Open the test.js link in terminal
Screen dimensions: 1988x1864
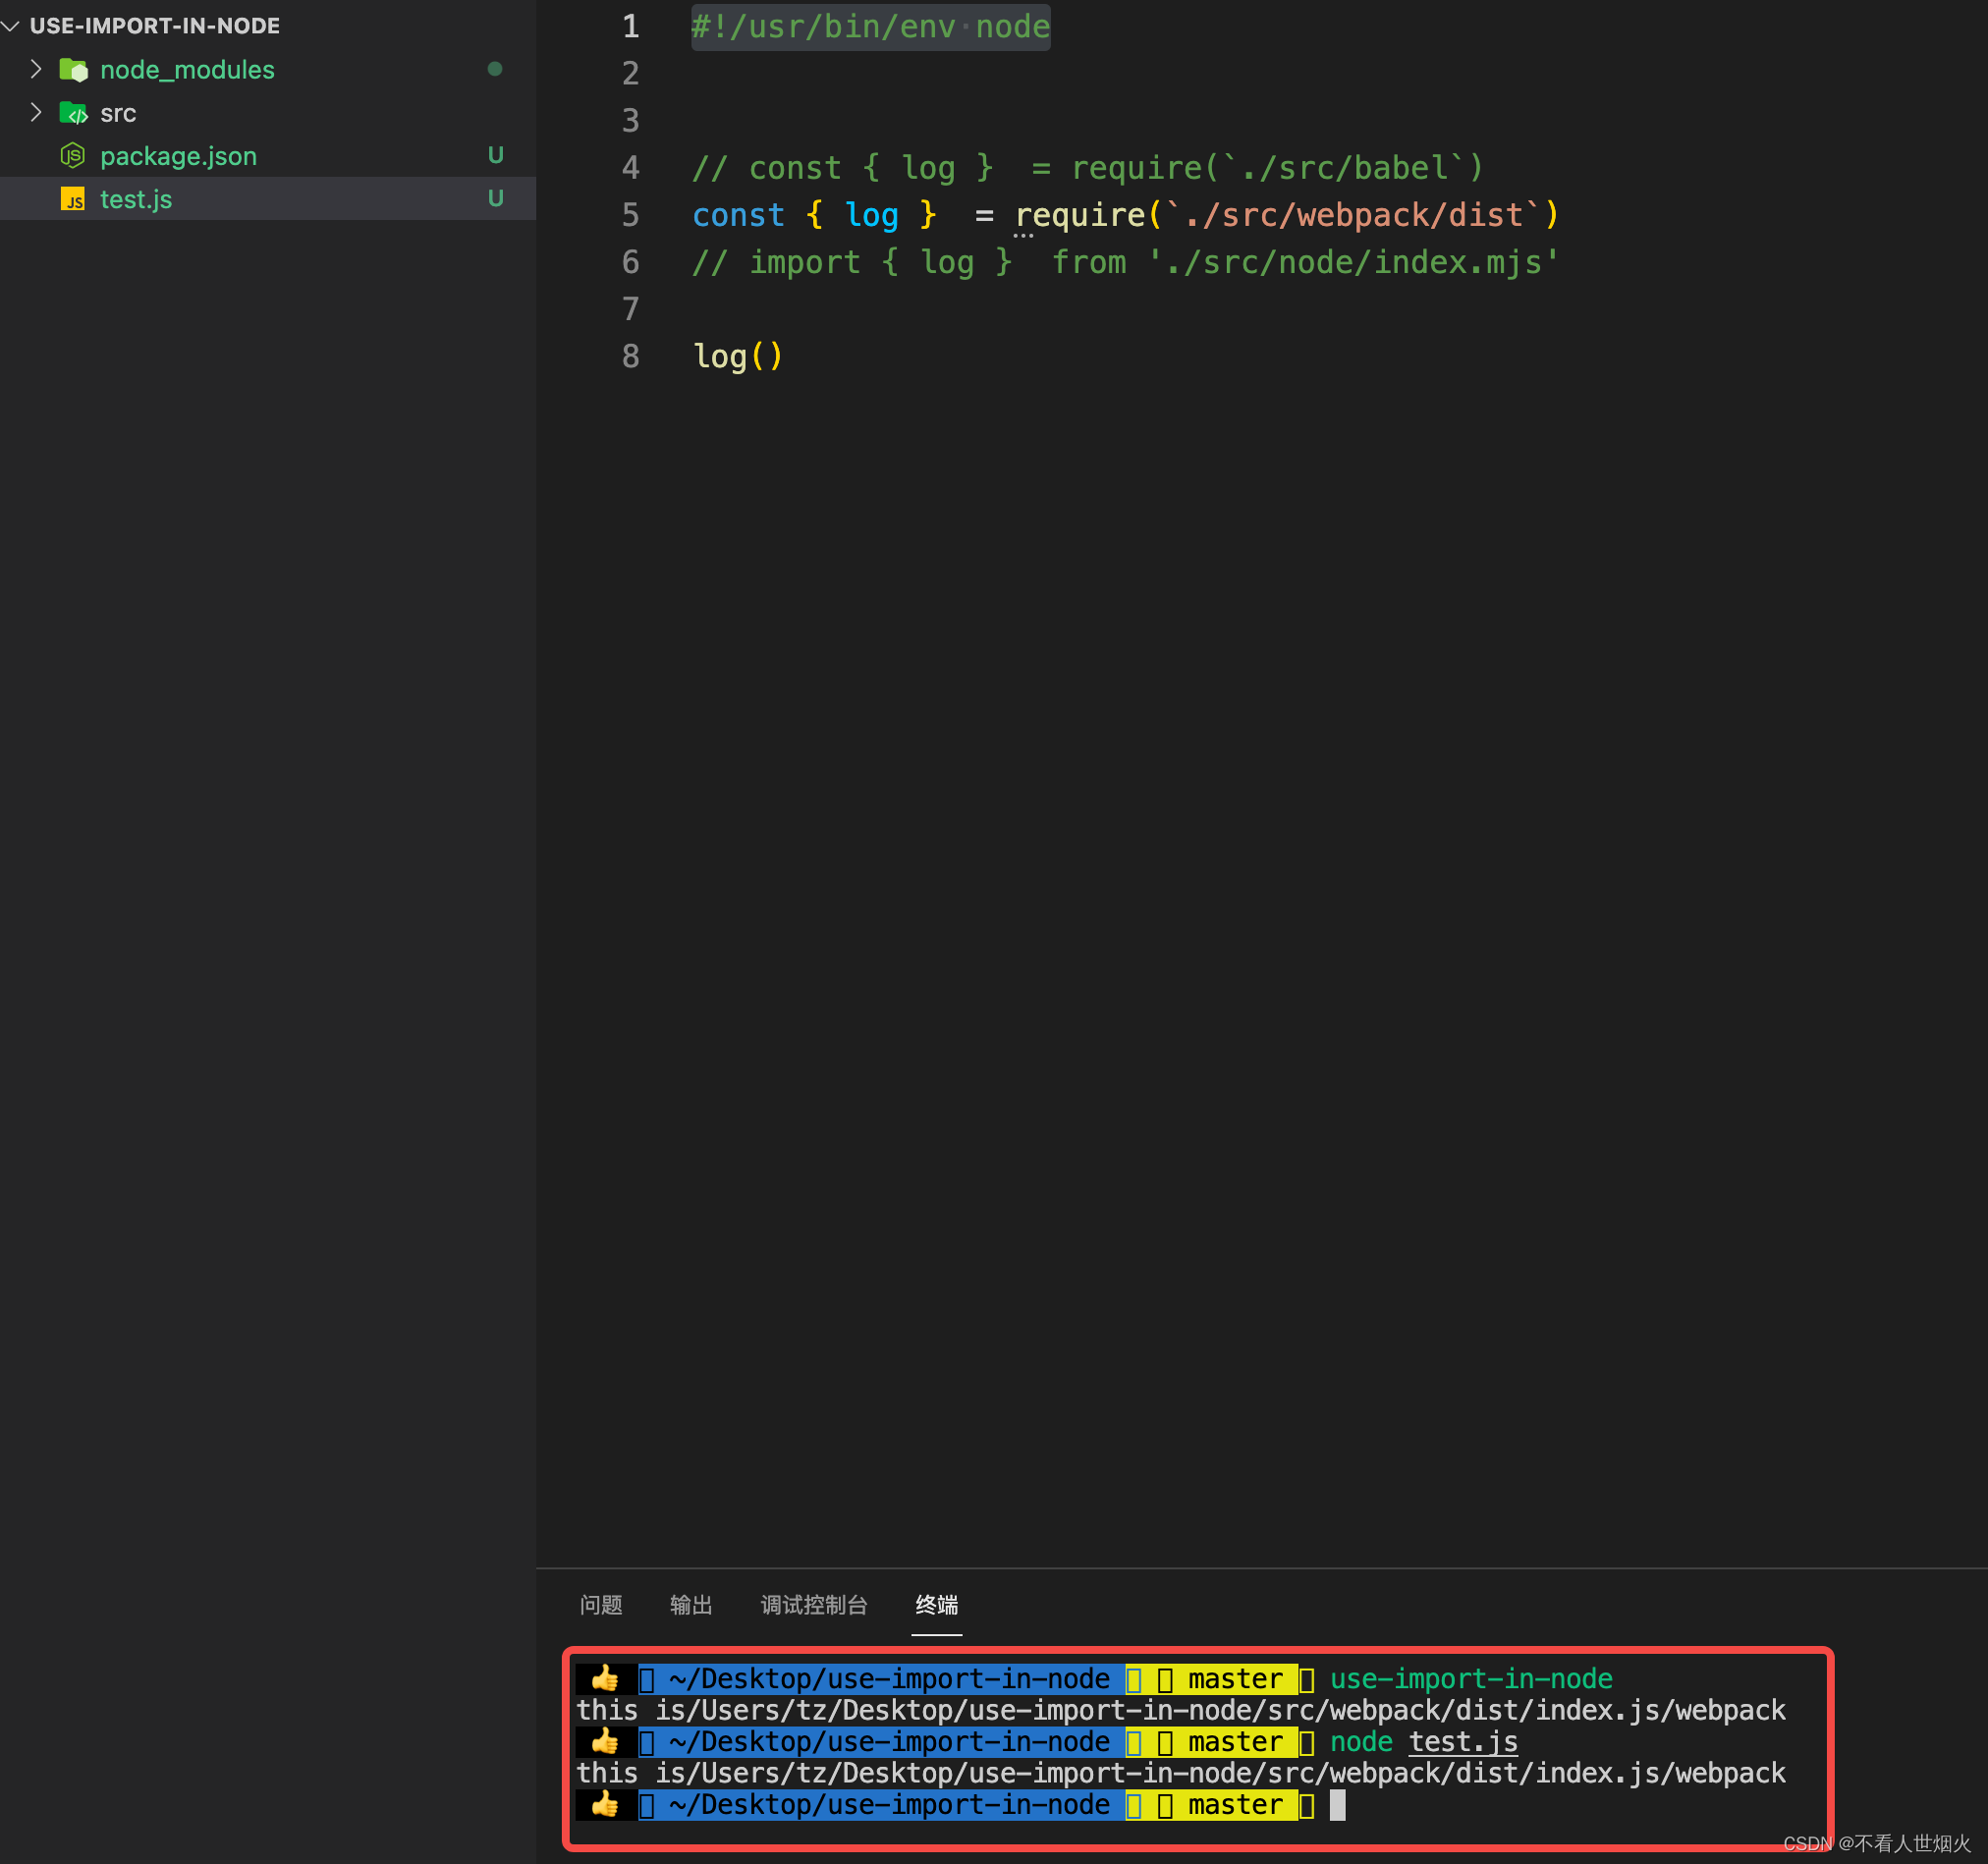(1462, 1742)
